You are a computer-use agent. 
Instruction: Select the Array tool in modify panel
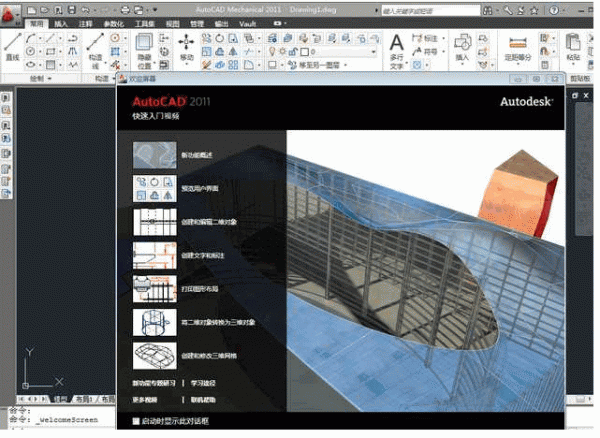click(233, 65)
